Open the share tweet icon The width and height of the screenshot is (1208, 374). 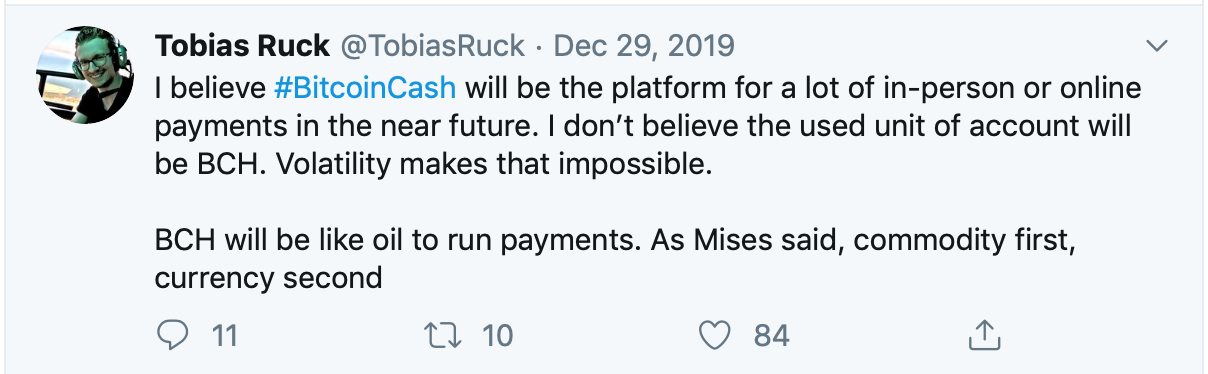(x=985, y=334)
